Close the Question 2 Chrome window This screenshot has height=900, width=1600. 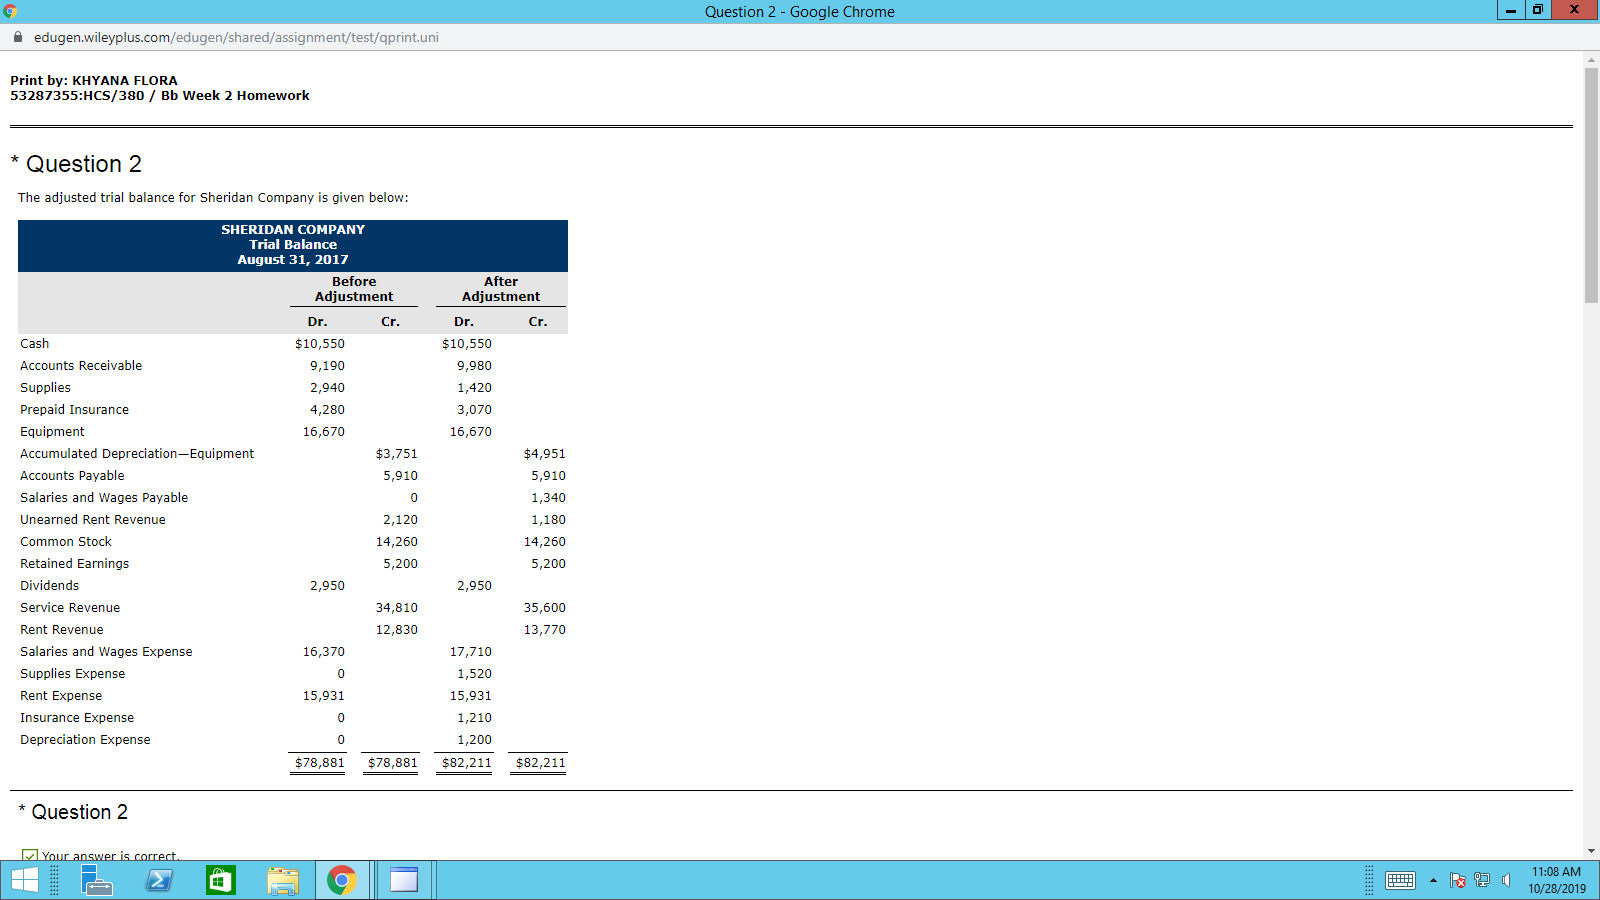pos(1574,11)
